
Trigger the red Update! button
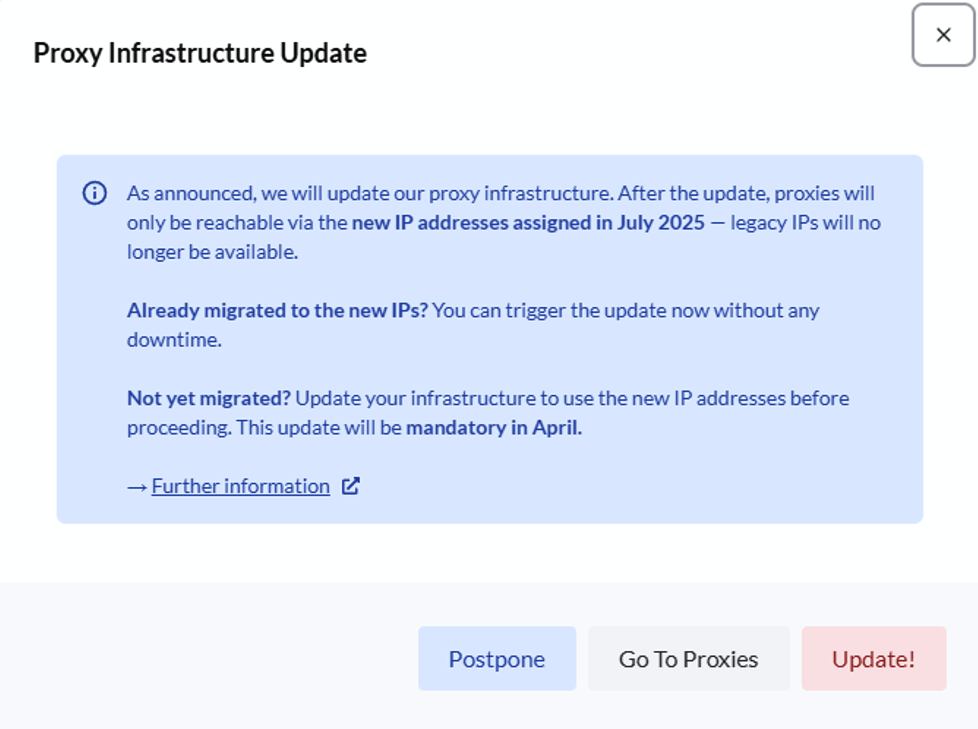[x=873, y=659]
